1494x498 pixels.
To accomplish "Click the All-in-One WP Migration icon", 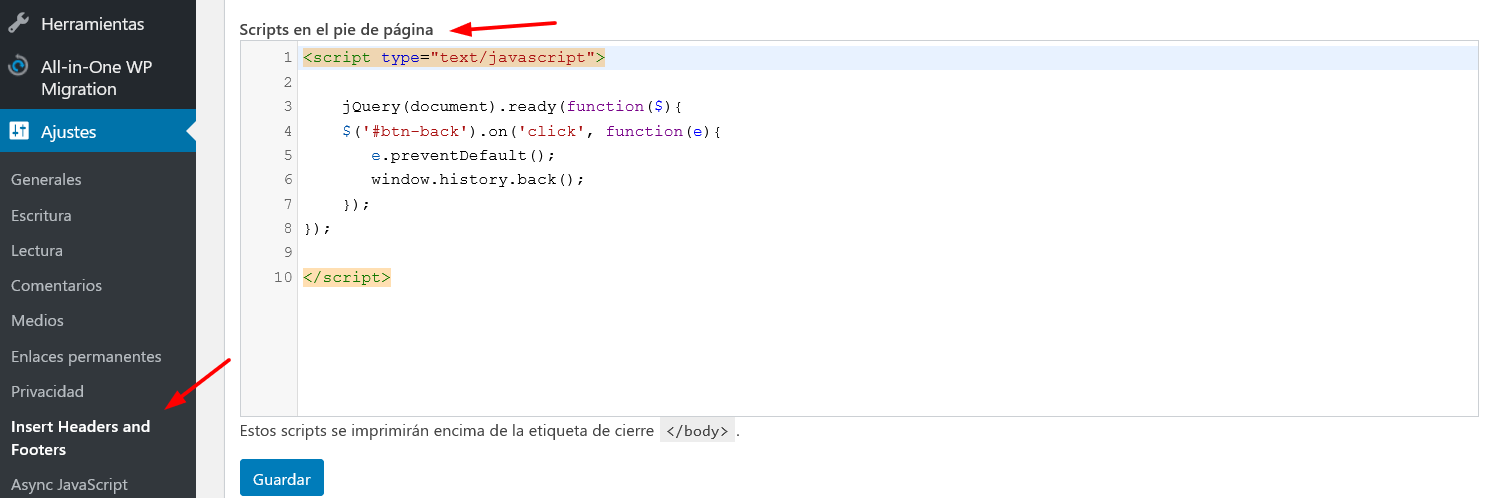I will coord(18,67).
